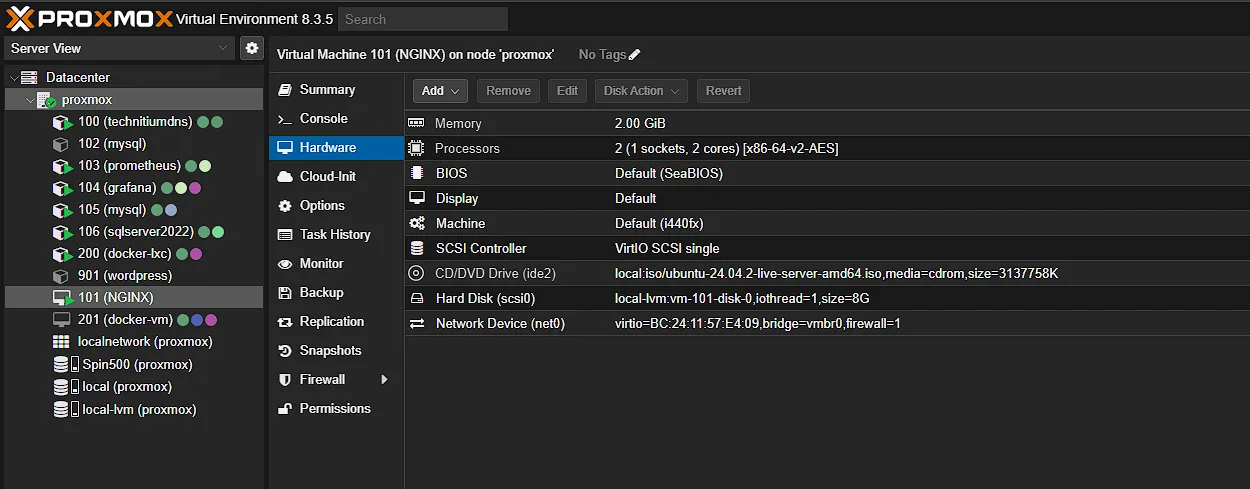Open the Options tab

coord(336,205)
